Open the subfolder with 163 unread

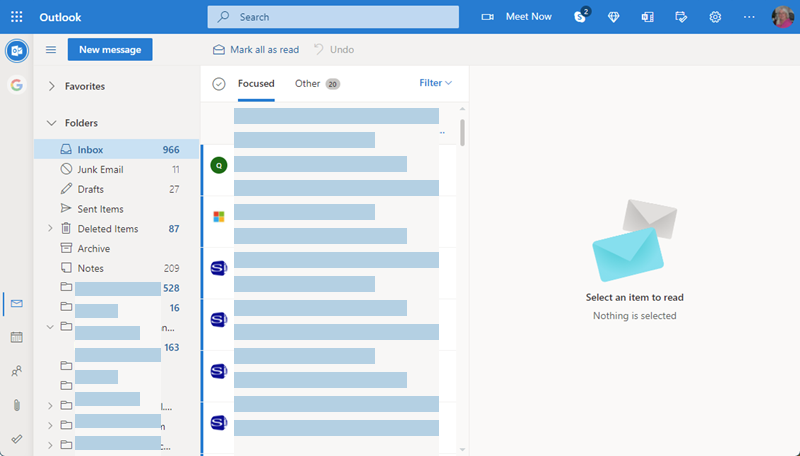tap(116, 348)
